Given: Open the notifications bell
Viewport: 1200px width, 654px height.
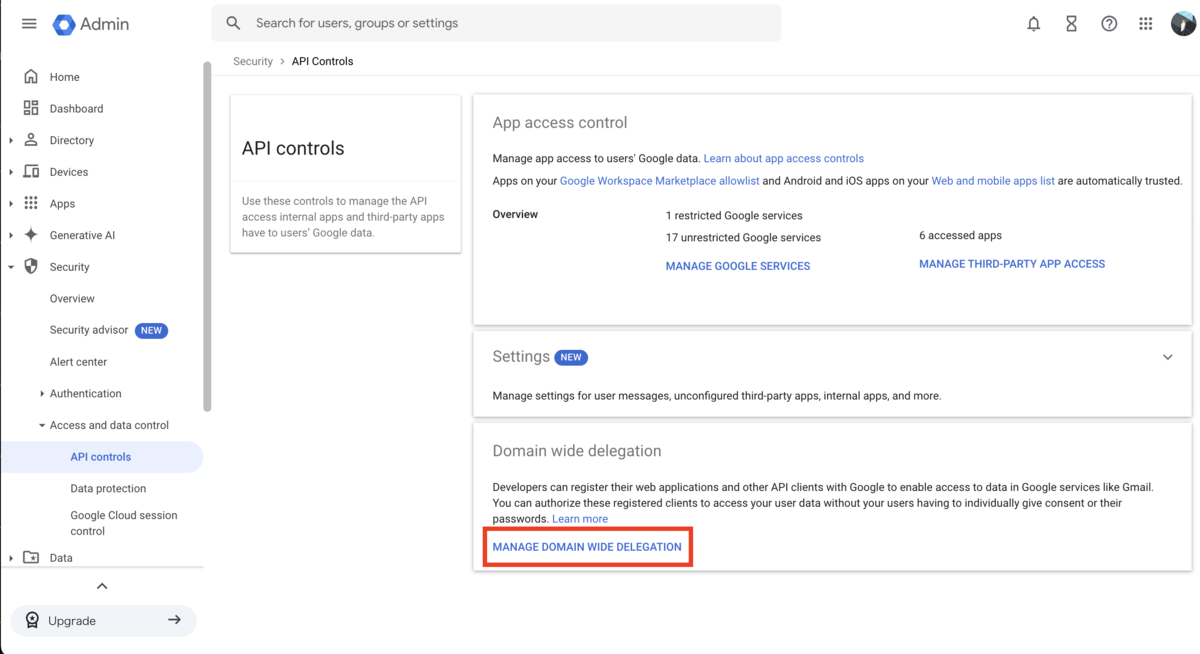Looking at the screenshot, I should pos(1033,23).
